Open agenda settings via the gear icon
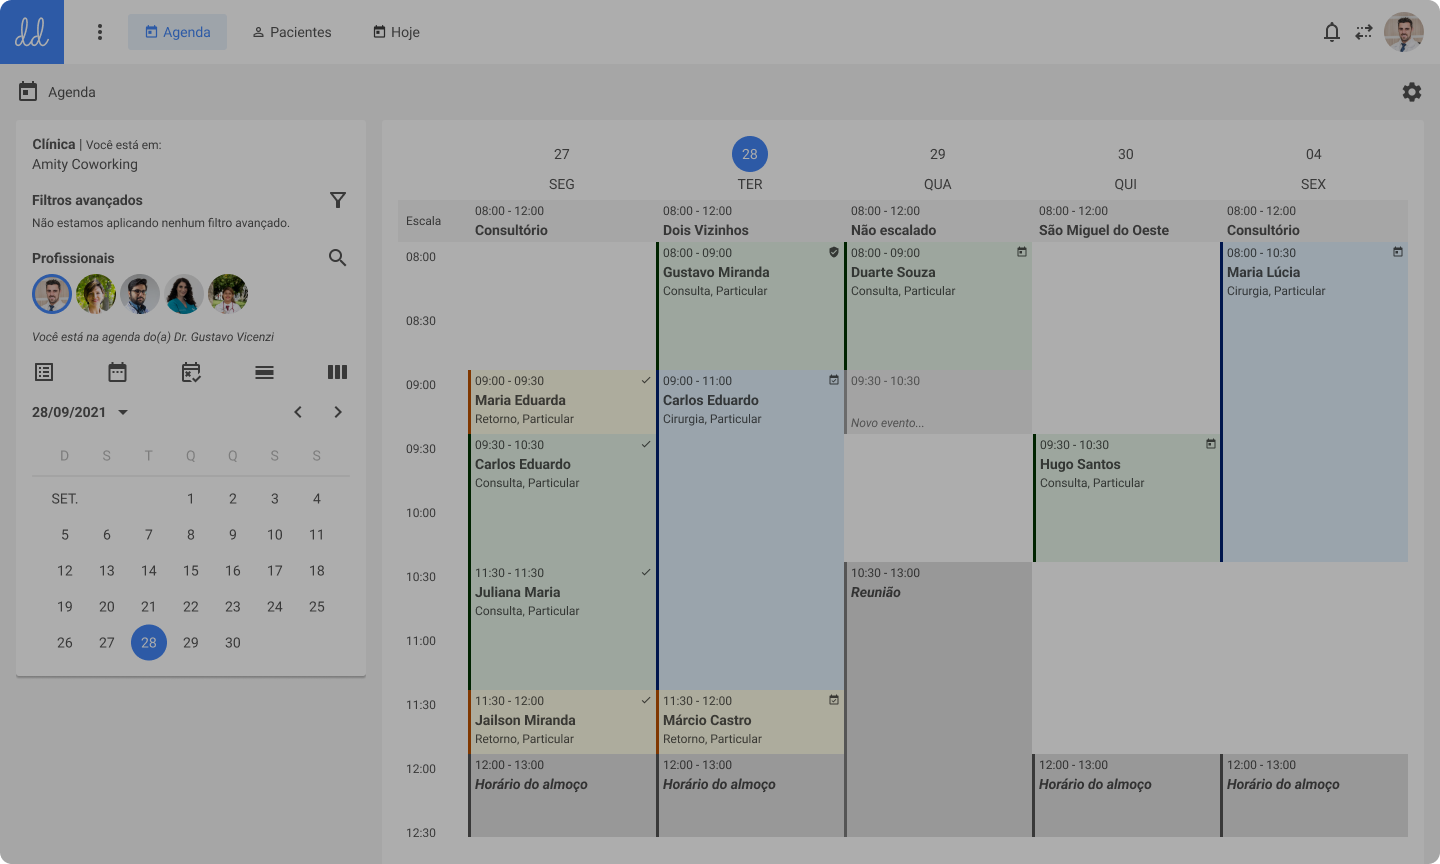The image size is (1440, 864). [x=1412, y=91]
